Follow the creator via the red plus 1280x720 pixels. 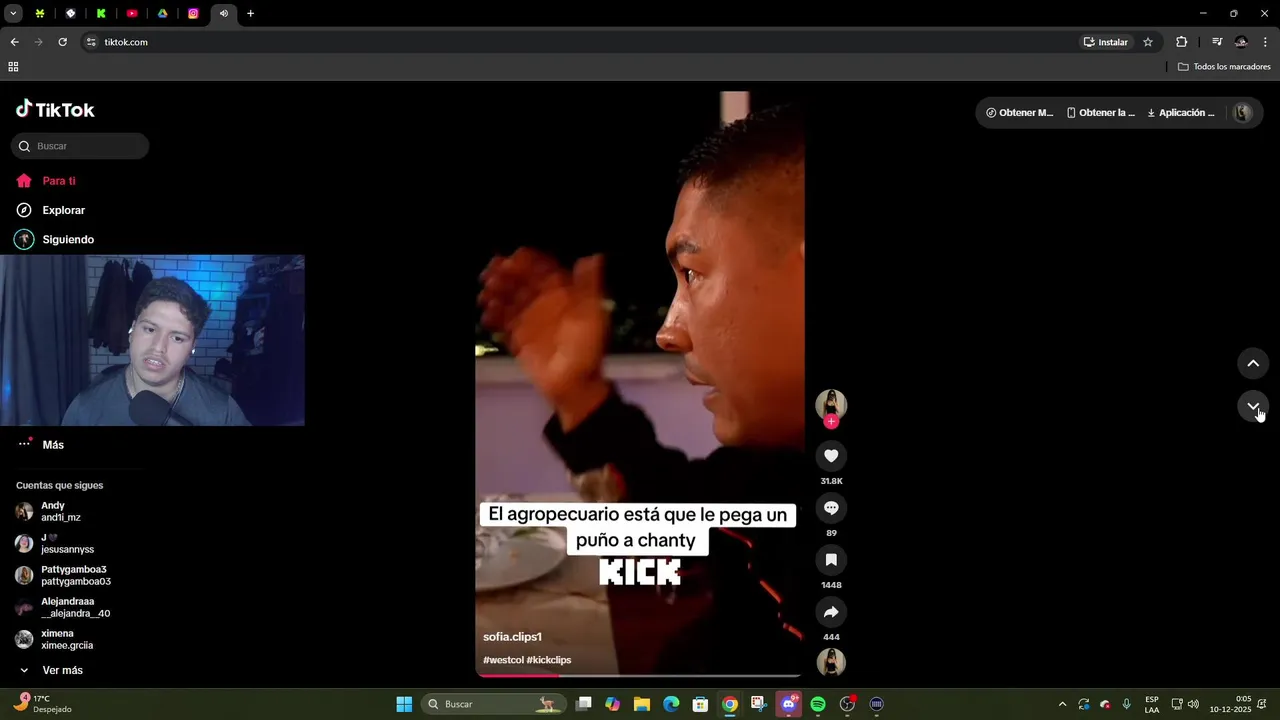click(x=831, y=422)
